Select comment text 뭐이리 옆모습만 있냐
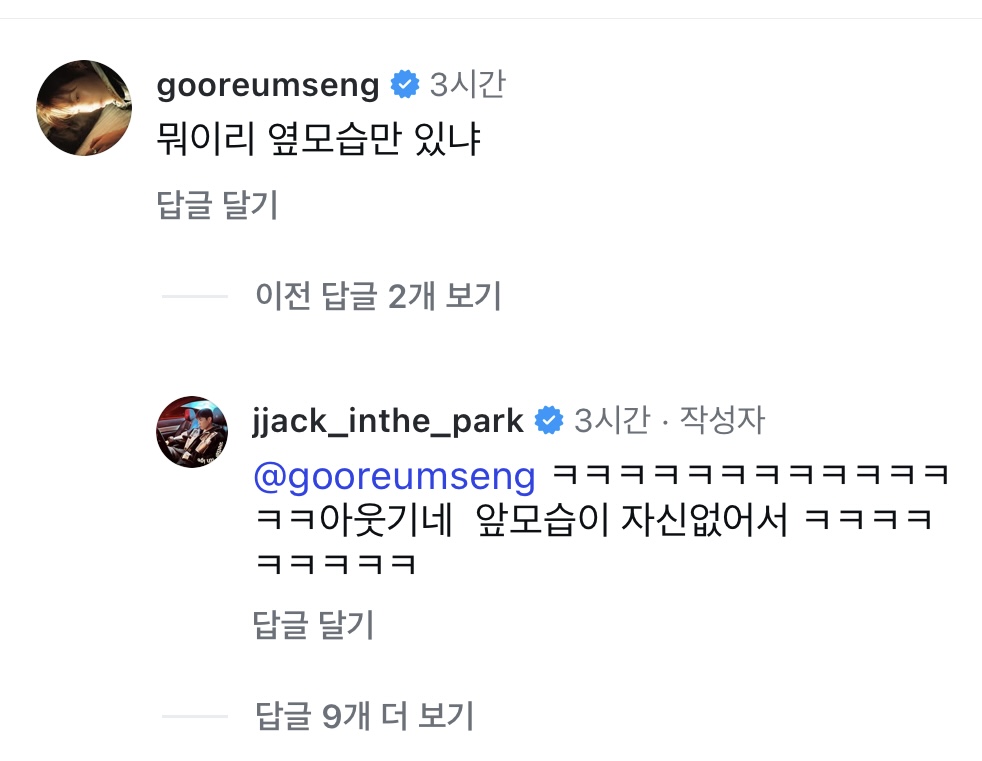The width and height of the screenshot is (982, 761). tap(318, 138)
